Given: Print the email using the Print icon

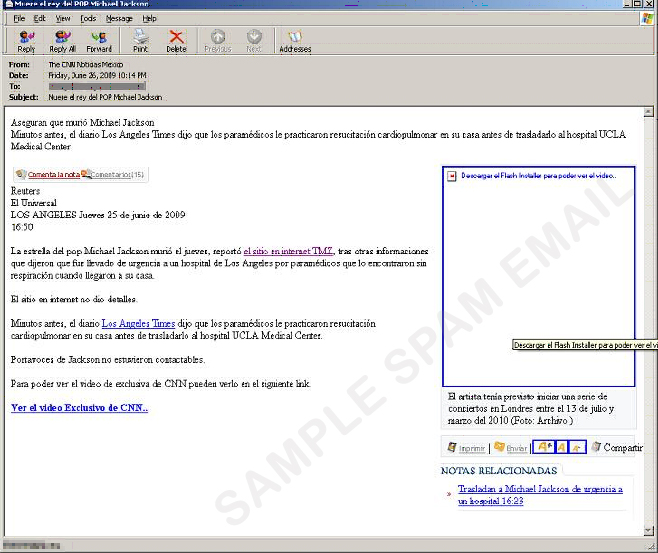Looking at the screenshot, I should tap(141, 39).
